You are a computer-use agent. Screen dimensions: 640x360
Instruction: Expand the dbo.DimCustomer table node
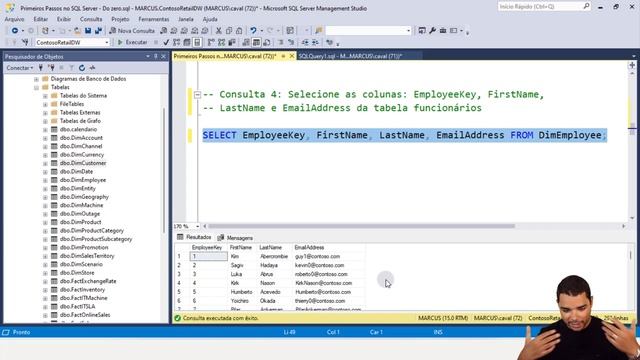(45, 163)
